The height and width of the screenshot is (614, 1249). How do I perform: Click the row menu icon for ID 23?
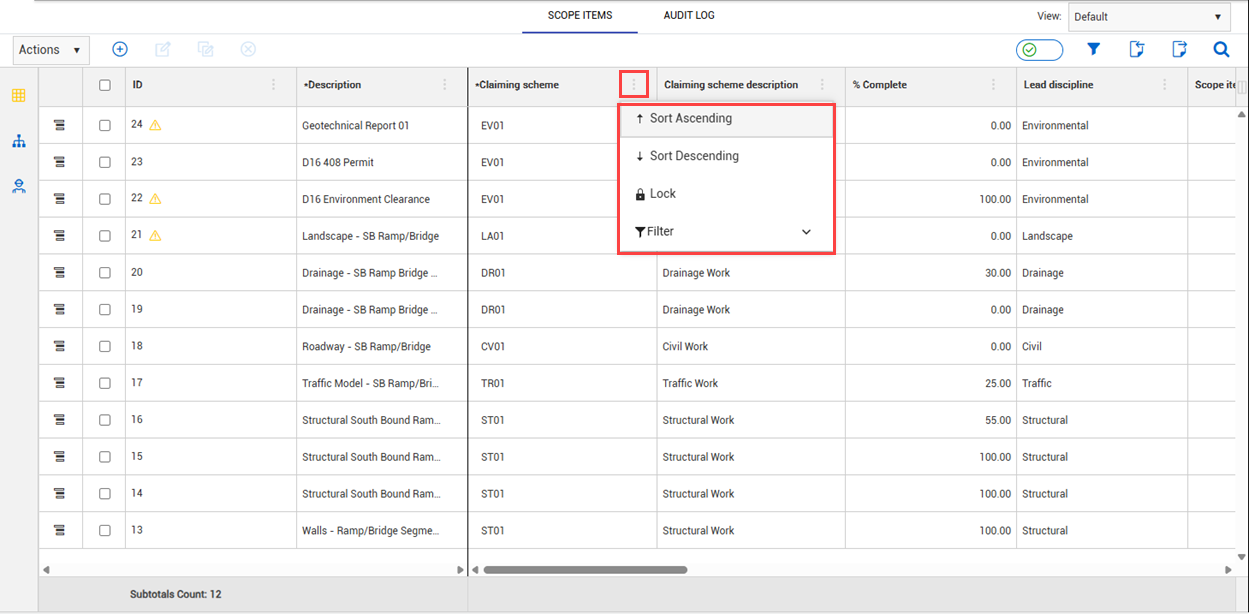tap(59, 162)
